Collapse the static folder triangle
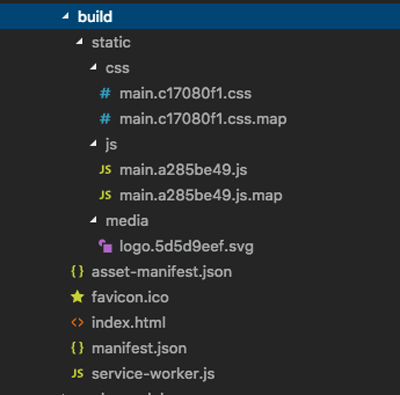The image size is (400, 395). pos(79,42)
